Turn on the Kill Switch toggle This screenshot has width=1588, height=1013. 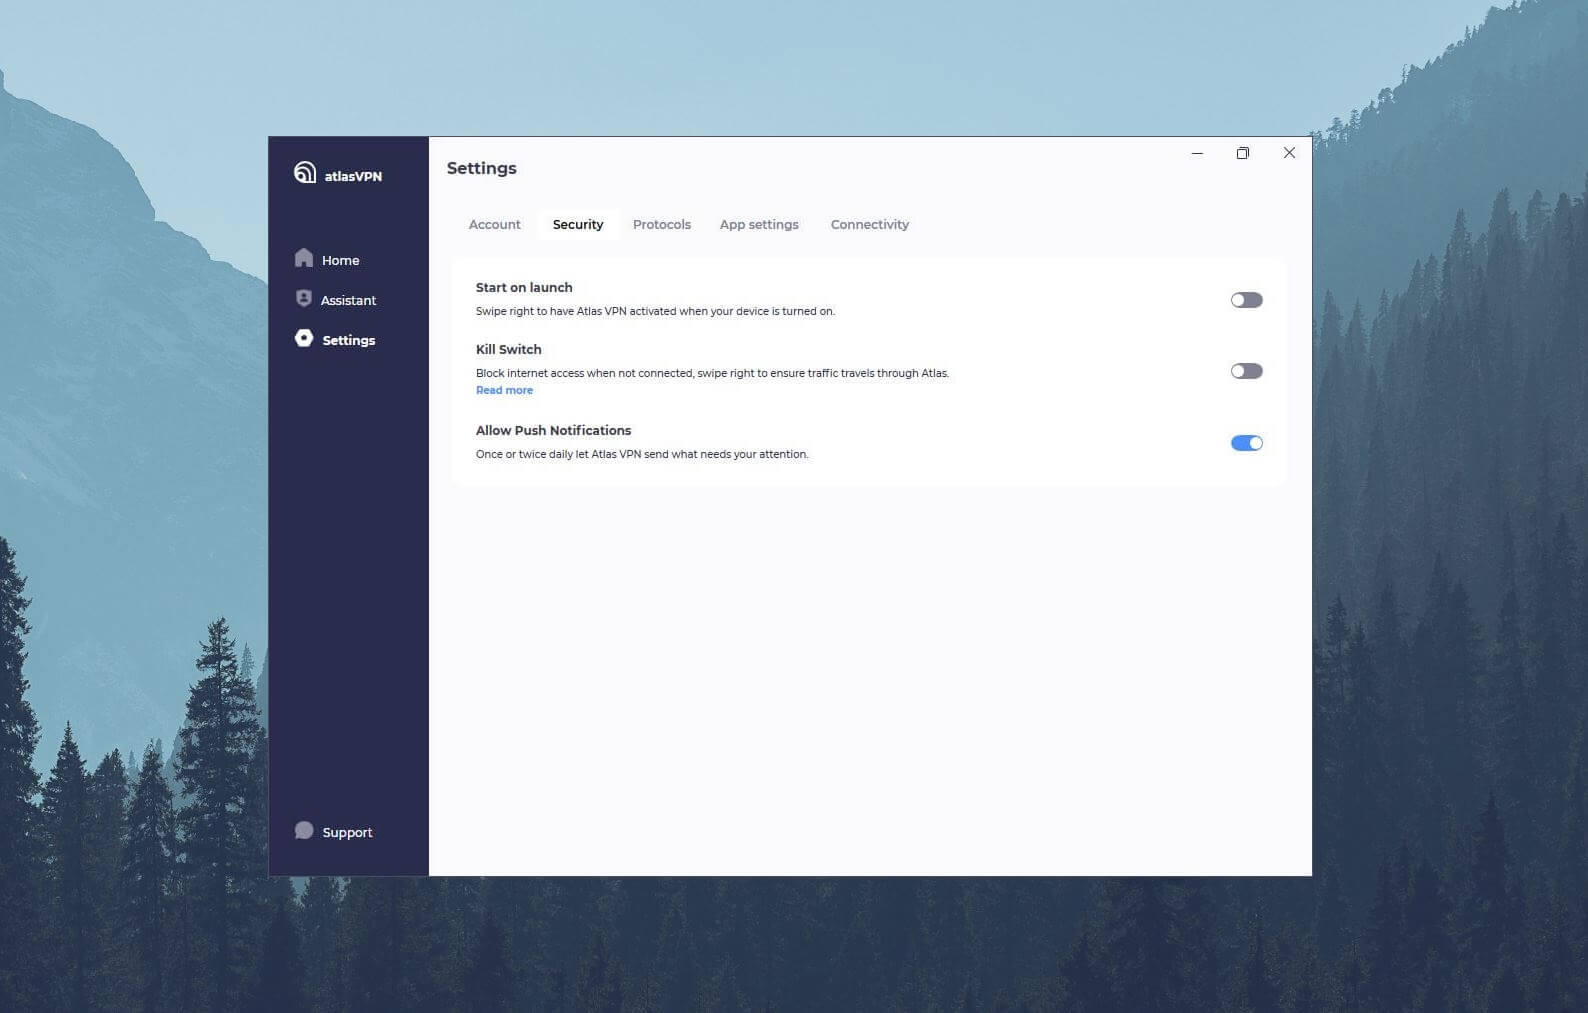tap(1247, 371)
